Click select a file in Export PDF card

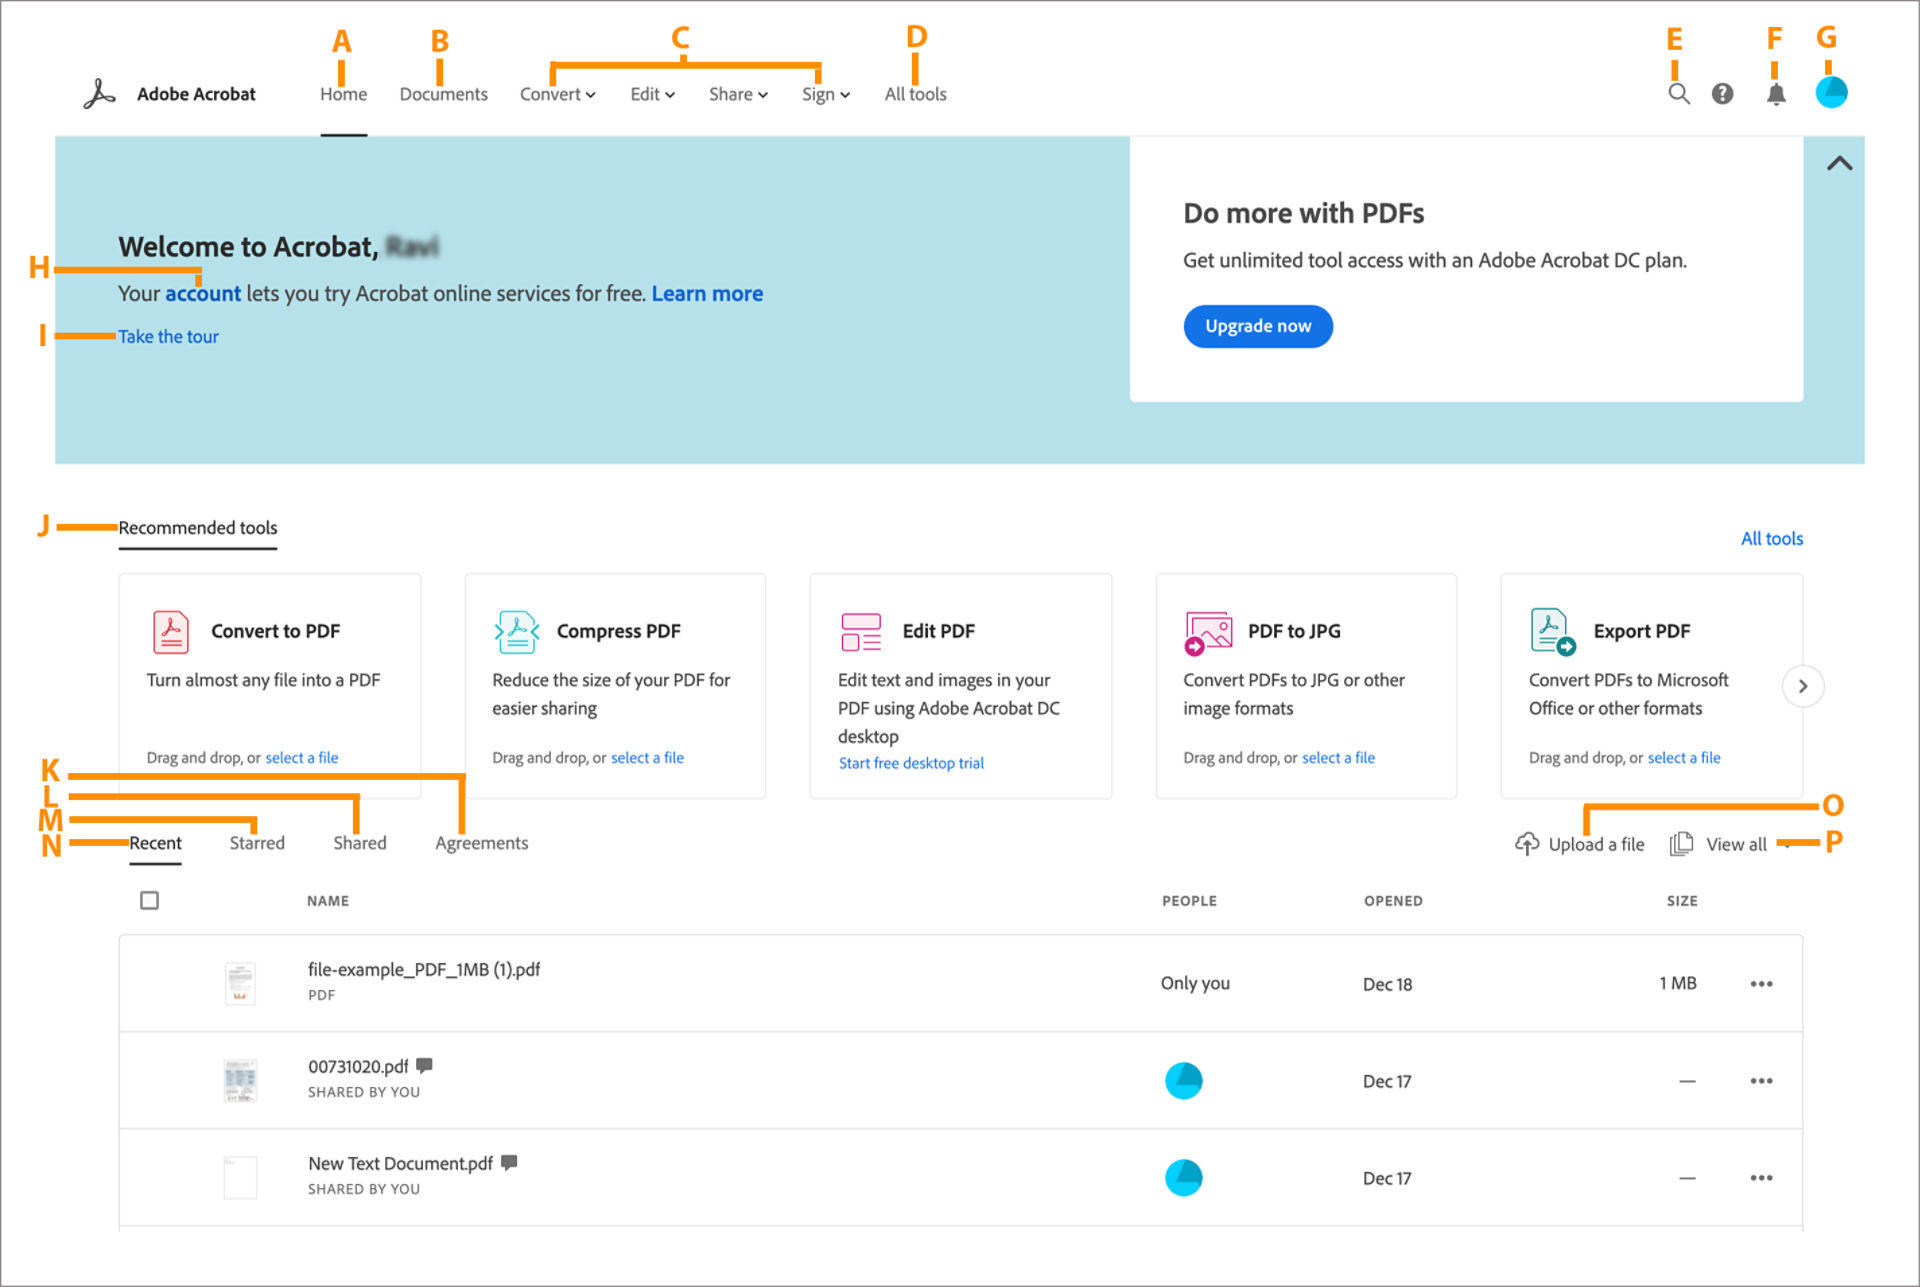click(x=1684, y=758)
